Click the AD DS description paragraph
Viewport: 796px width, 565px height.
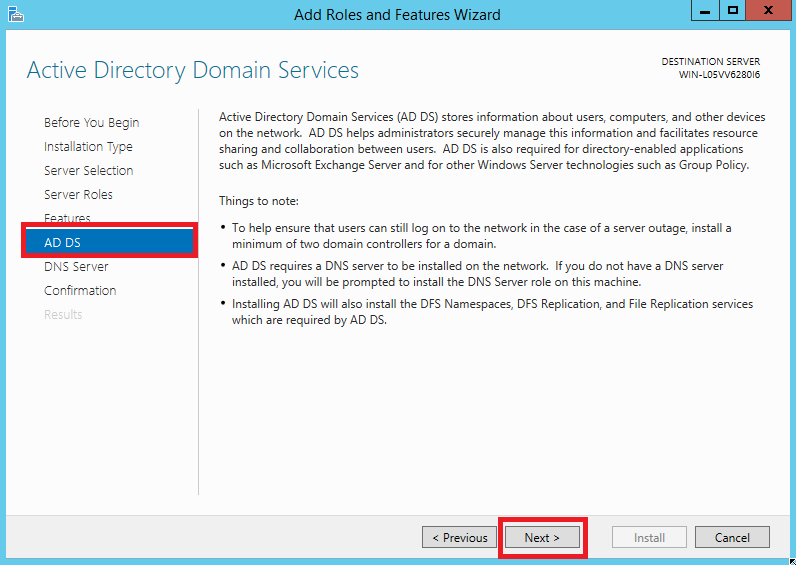pyautogui.click(x=492, y=141)
